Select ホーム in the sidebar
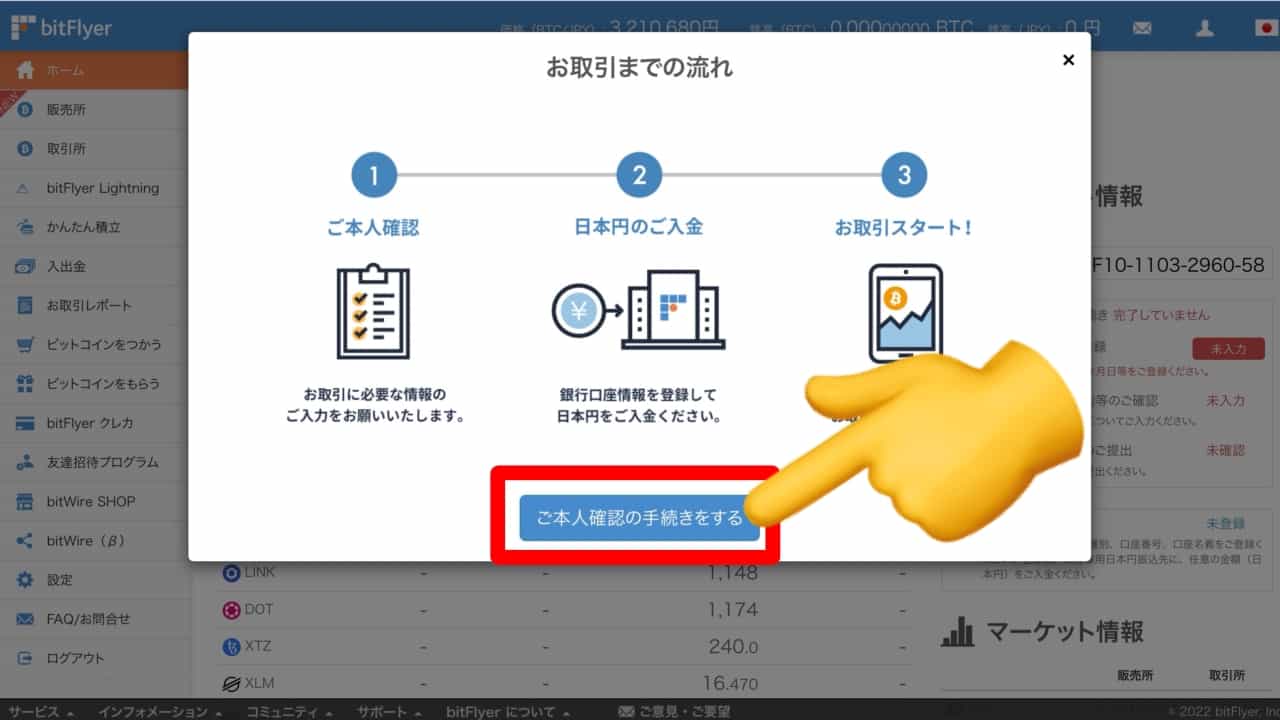Screen dimensions: 1280x720 tap(66, 71)
